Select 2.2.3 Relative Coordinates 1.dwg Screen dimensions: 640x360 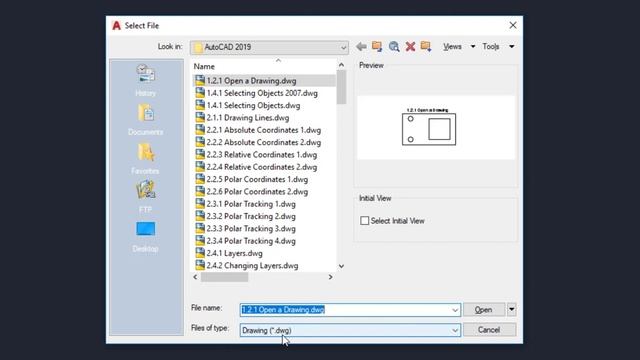[x=262, y=155]
